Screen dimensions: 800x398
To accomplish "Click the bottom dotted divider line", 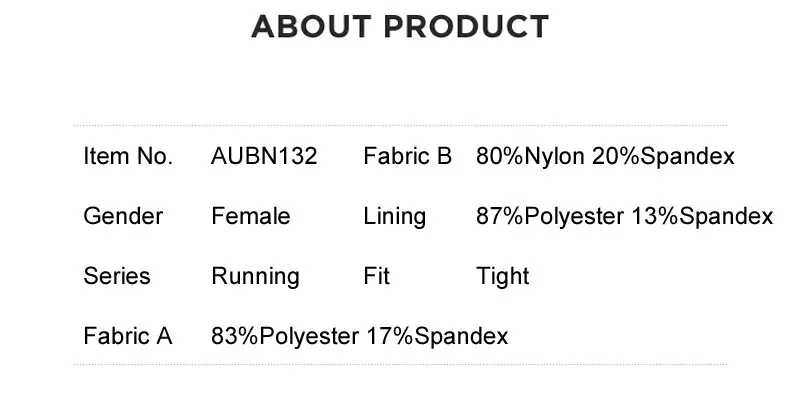I will pos(400,364).
